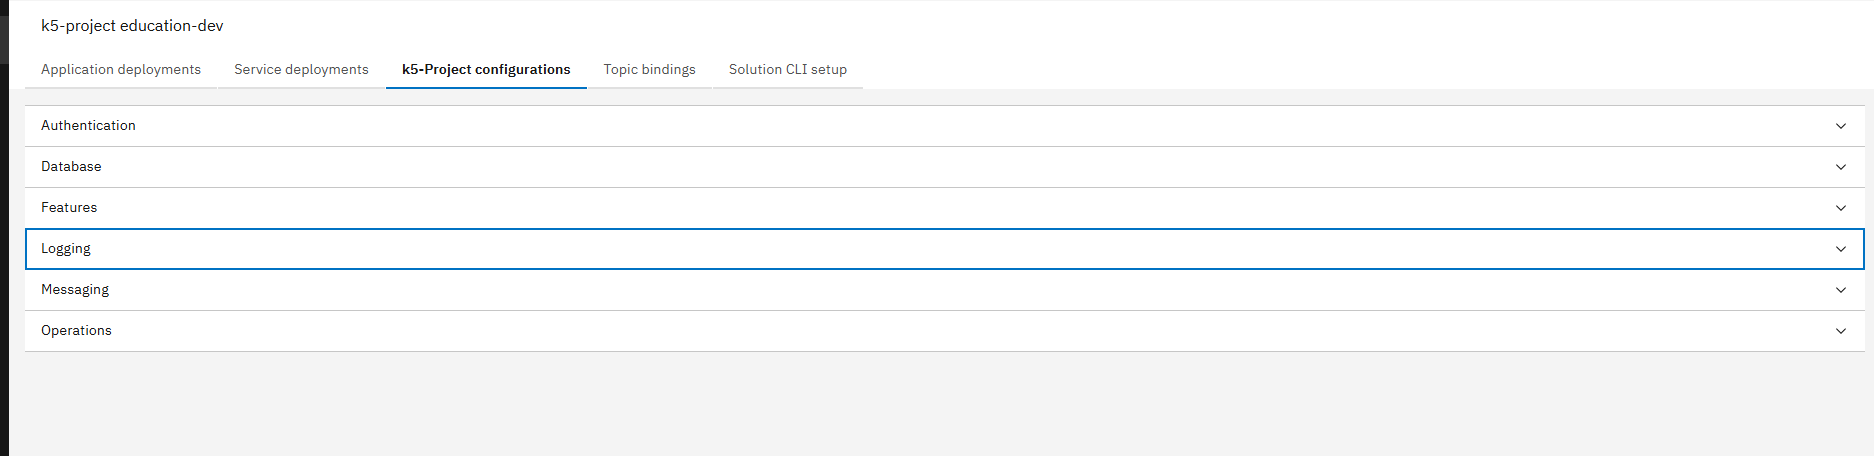The height and width of the screenshot is (456, 1874).
Task: Click the Authentication row chevron icon
Action: (x=1840, y=126)
